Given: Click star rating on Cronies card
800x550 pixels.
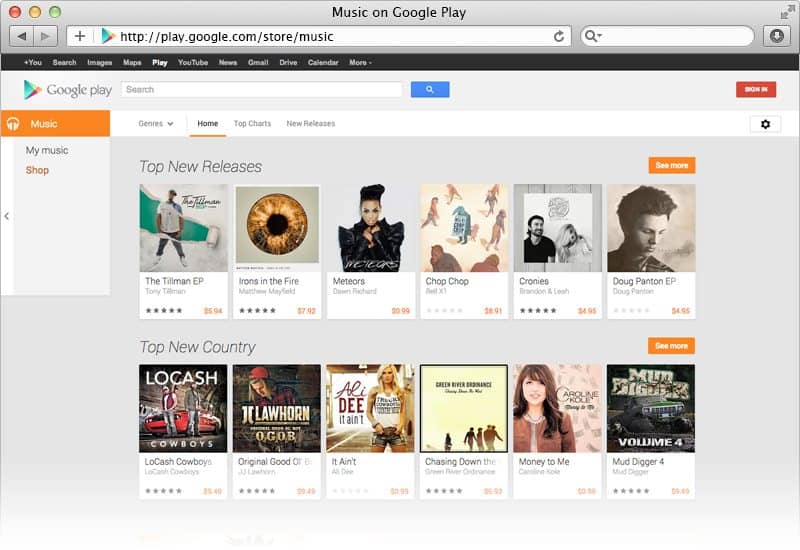Looking at the screenshot, I should click(x=538, y=310).
